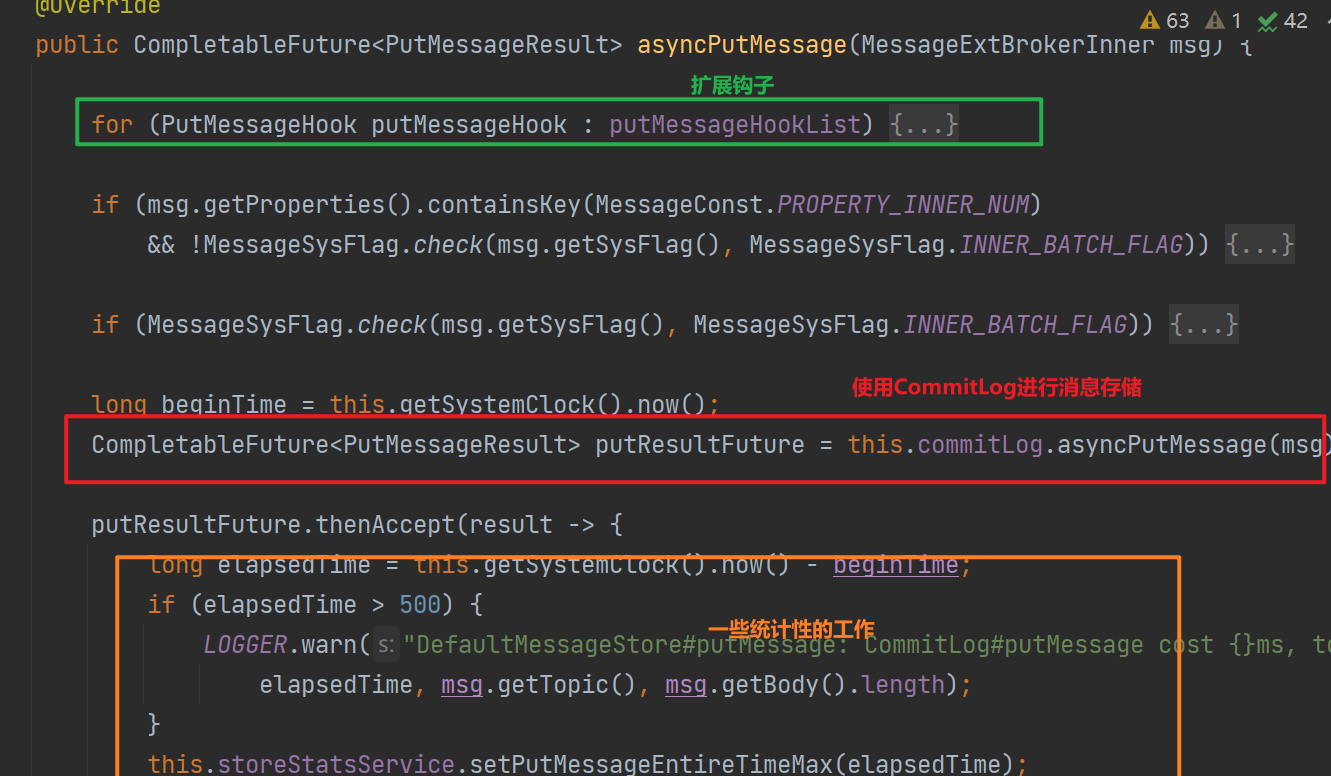Image resolution: width=1331 pixels, height=776 pixels.
Task: Expand the folded block on the single-line INNER_BATCH_FLAG if
Action: point(1204,324)
